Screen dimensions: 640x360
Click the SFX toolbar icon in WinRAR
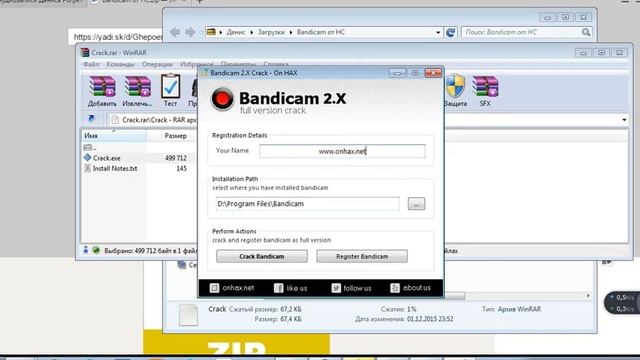tap(485, 91)
